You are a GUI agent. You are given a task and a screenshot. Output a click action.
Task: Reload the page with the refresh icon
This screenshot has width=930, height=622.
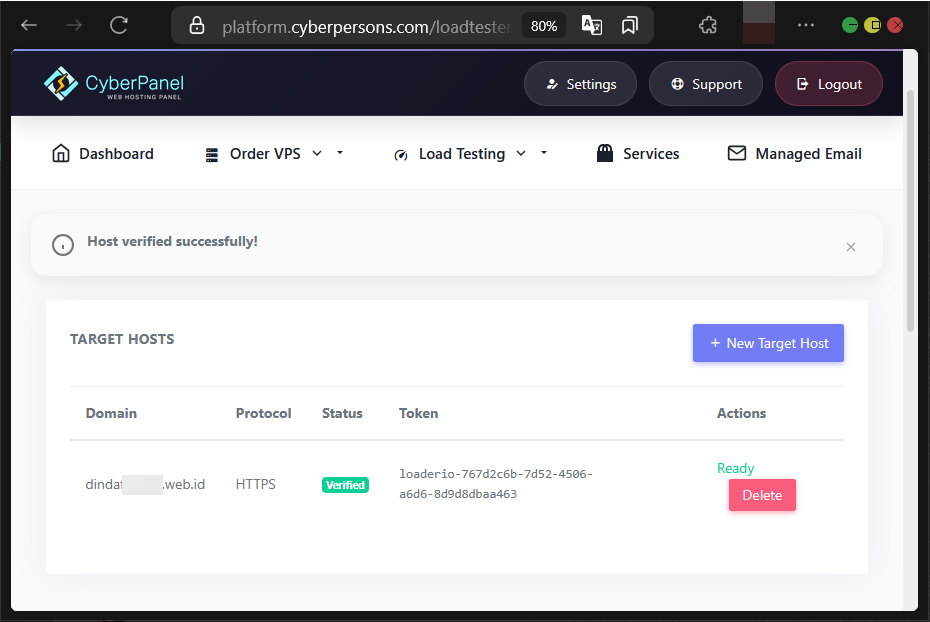[119, 25]
